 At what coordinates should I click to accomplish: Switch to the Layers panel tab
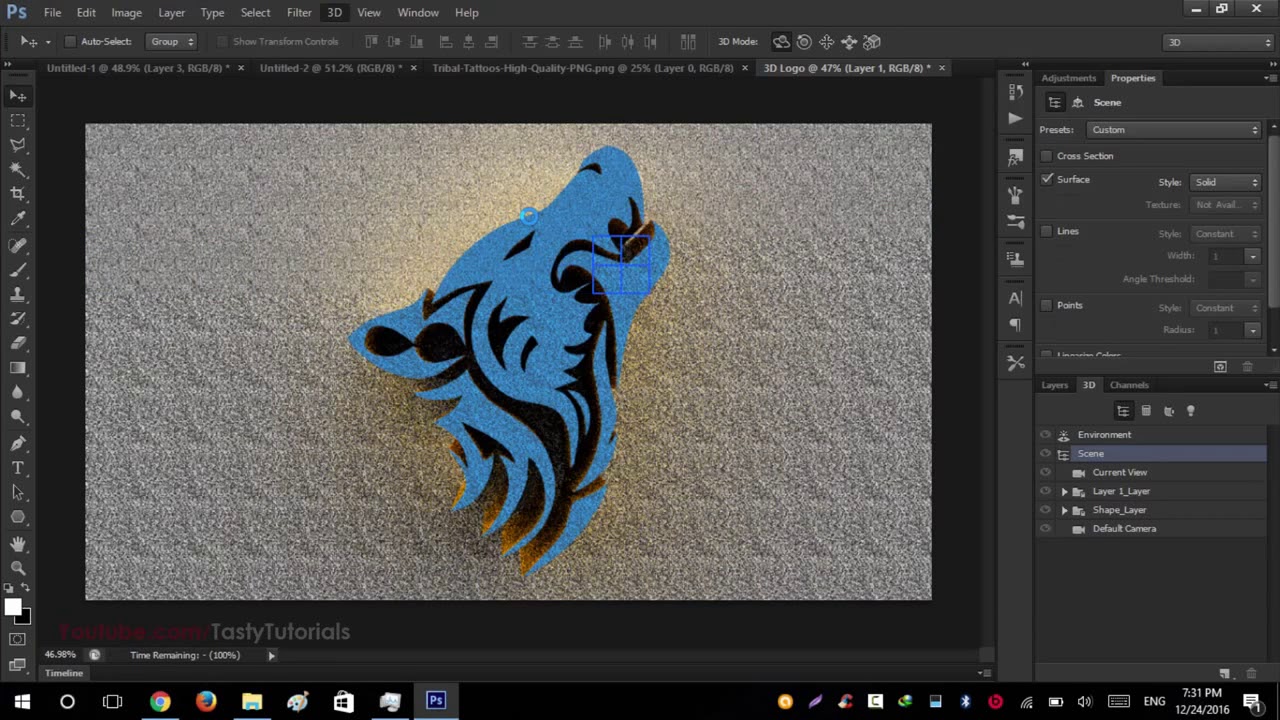(1055, 385)
